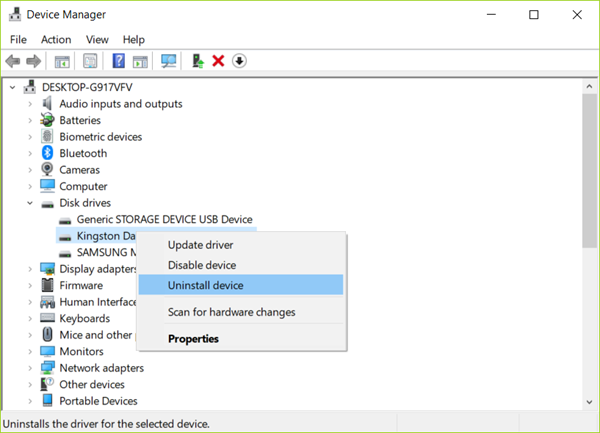Click the Bluetooth category icon
Screen dimensions: 600x433
coord(47,153)
